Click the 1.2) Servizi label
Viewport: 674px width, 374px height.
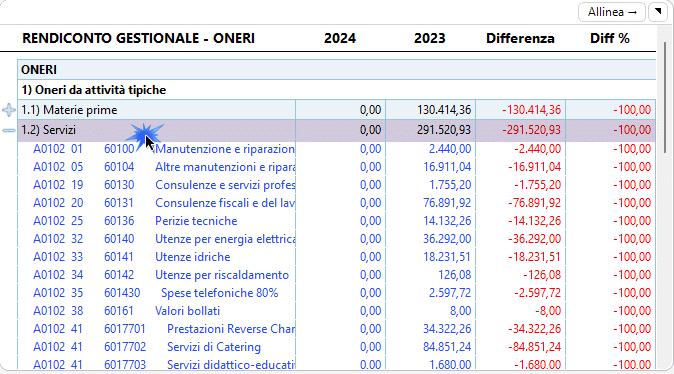click(49, 130)
